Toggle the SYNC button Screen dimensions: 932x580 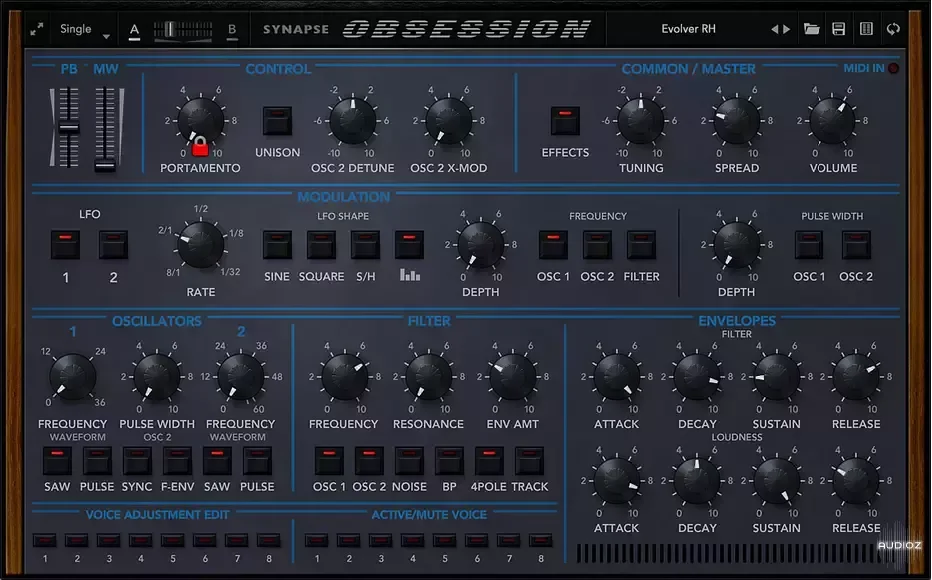137,461
